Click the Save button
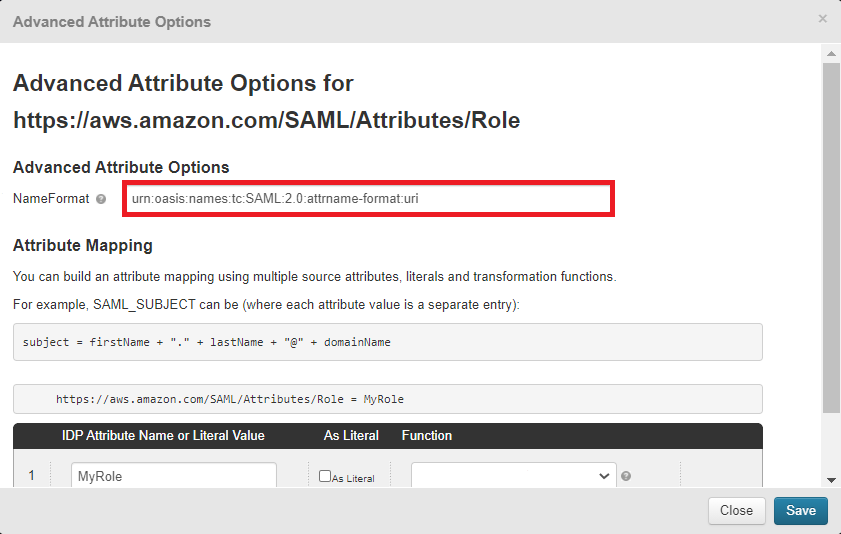Viewport: 841px width, 534px height. (801, 510)
